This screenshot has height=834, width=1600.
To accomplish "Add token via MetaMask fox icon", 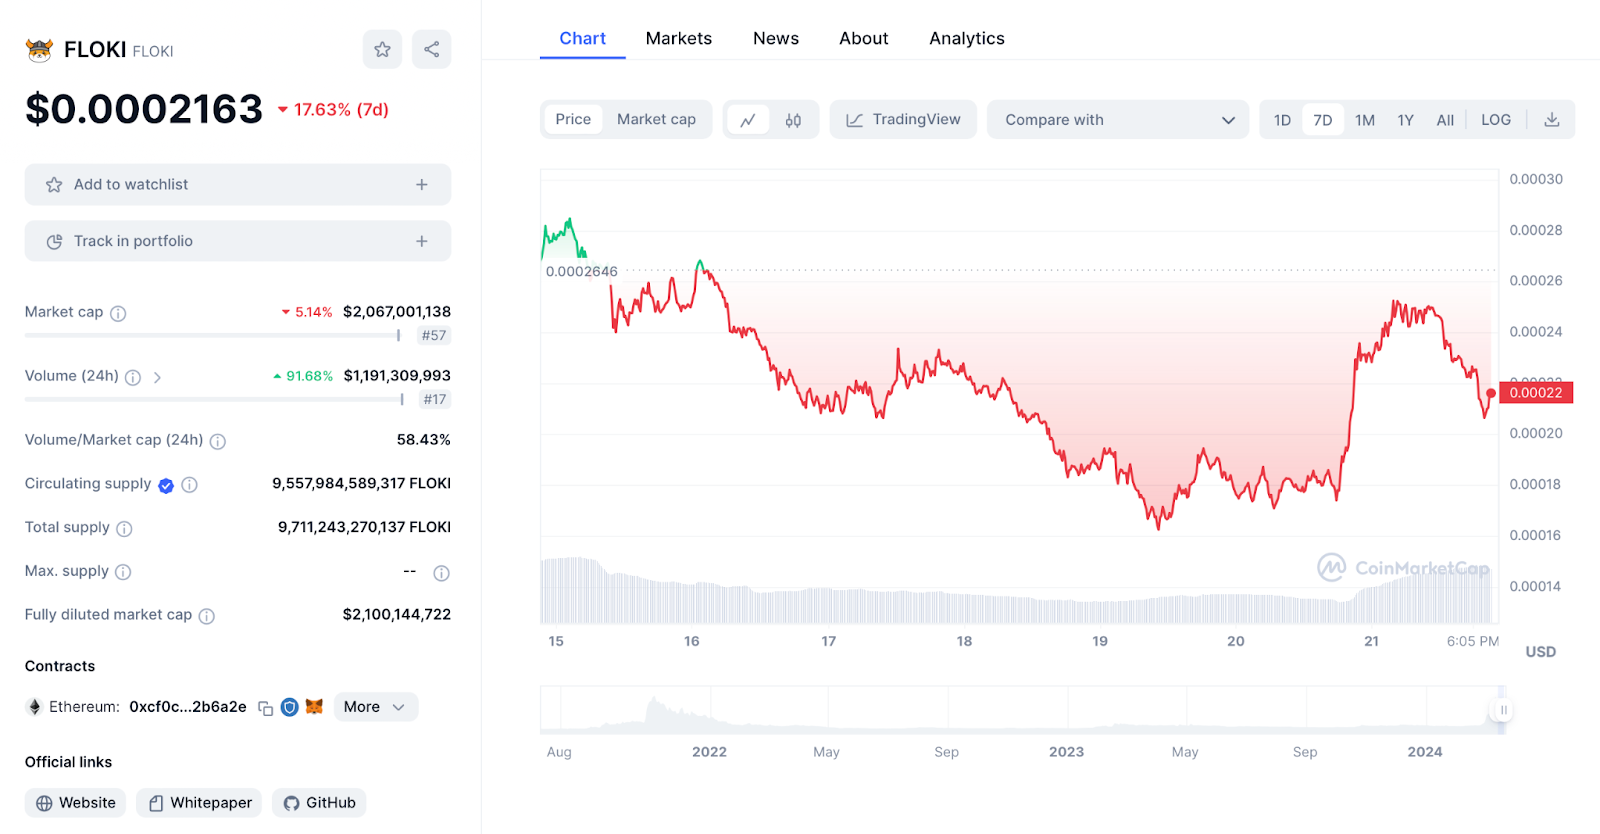I will 314,707.
